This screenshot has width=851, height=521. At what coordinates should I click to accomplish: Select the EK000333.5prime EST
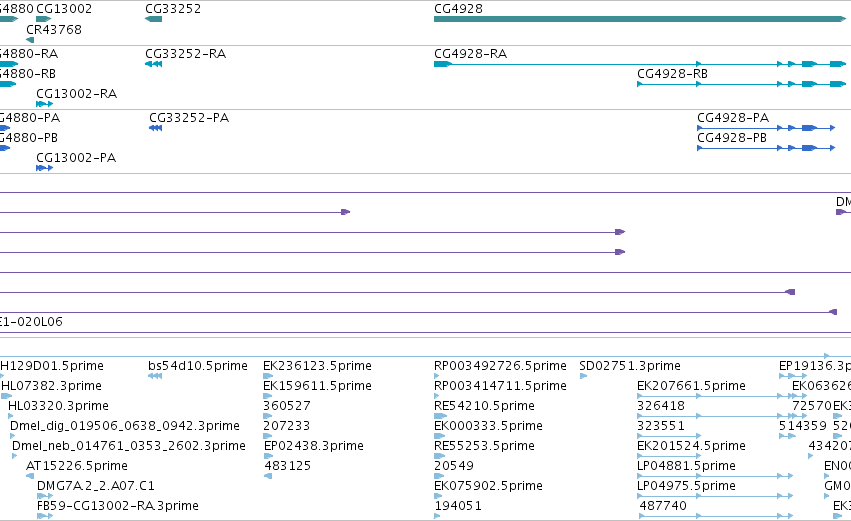tap(488, 426)
